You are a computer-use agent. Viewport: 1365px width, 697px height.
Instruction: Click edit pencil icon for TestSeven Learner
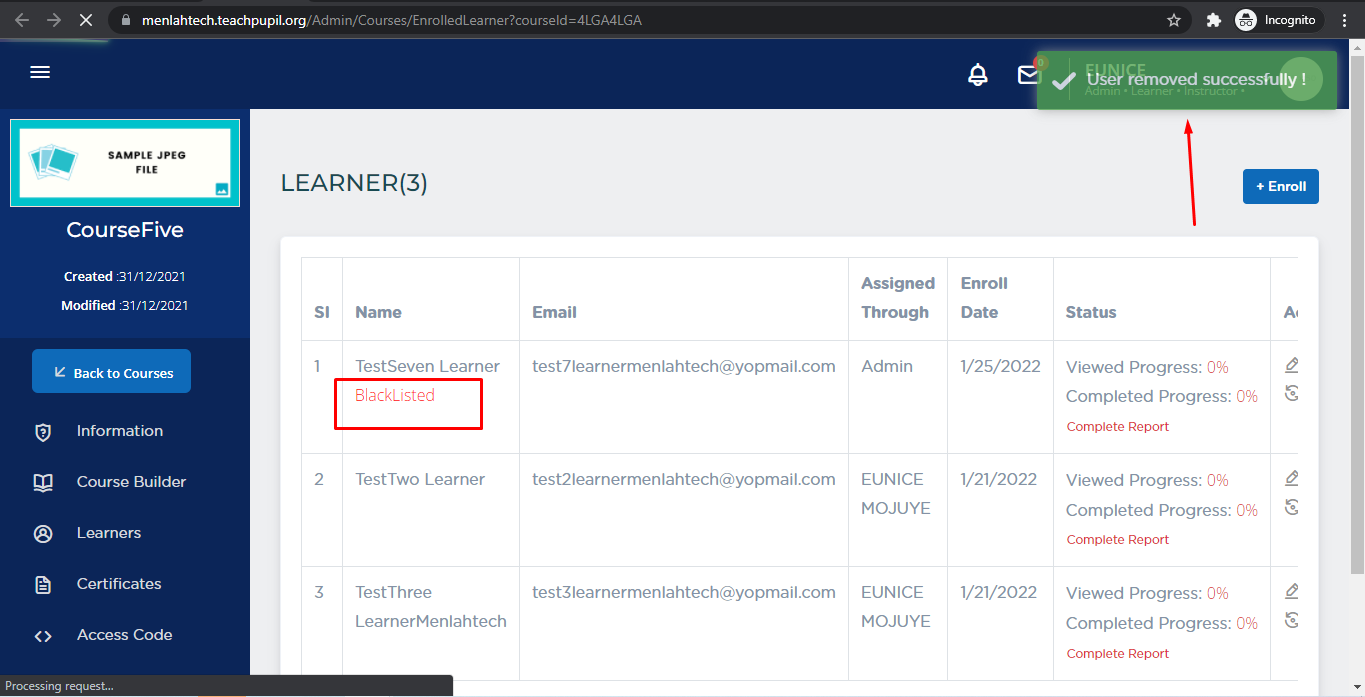(x=1291, y=365)
